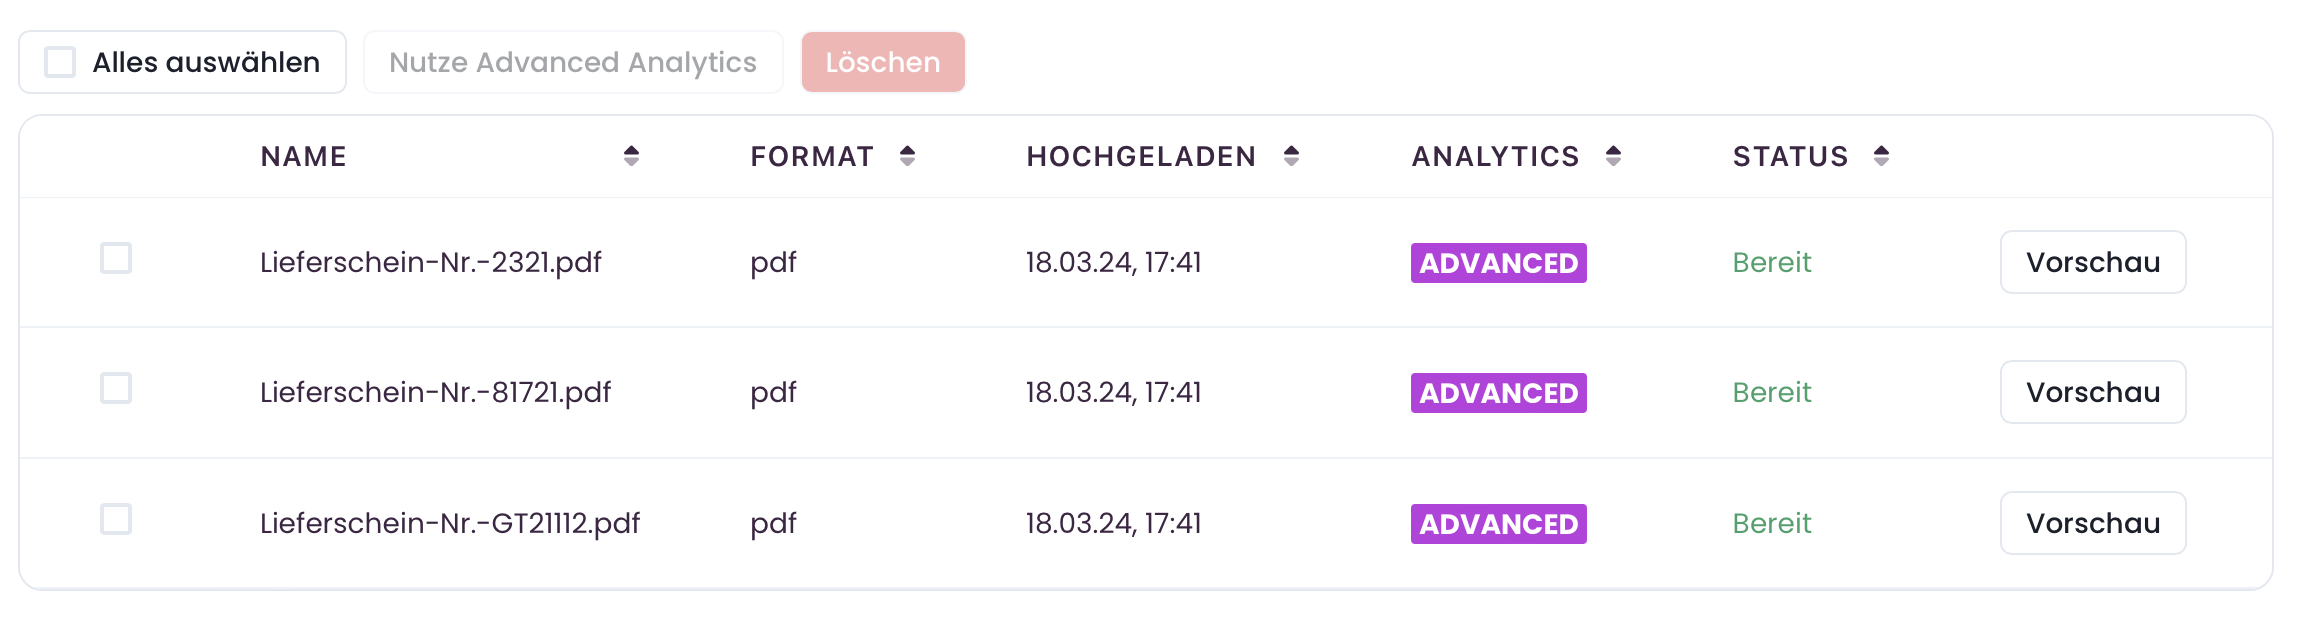Mark the Lieferschein-Nr.-GT21112.pdf row checkbox
2310x626 pixels.
tap(116, 519)
